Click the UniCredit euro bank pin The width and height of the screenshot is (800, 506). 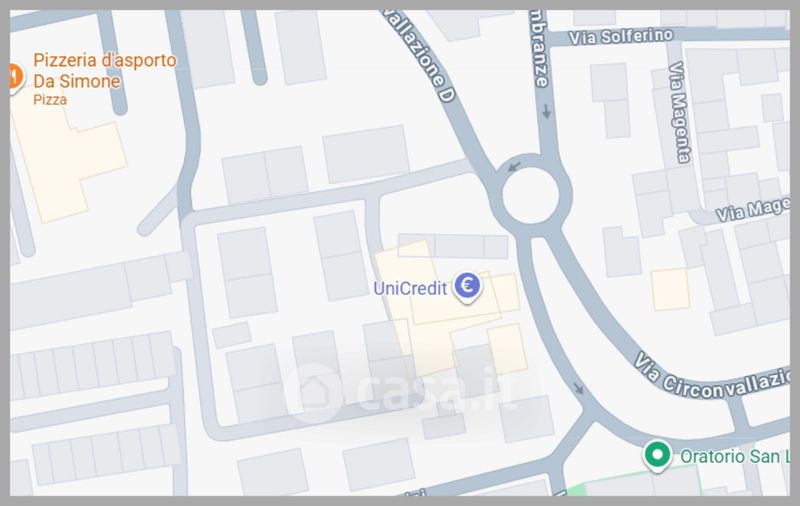click(x=467, y=287)
